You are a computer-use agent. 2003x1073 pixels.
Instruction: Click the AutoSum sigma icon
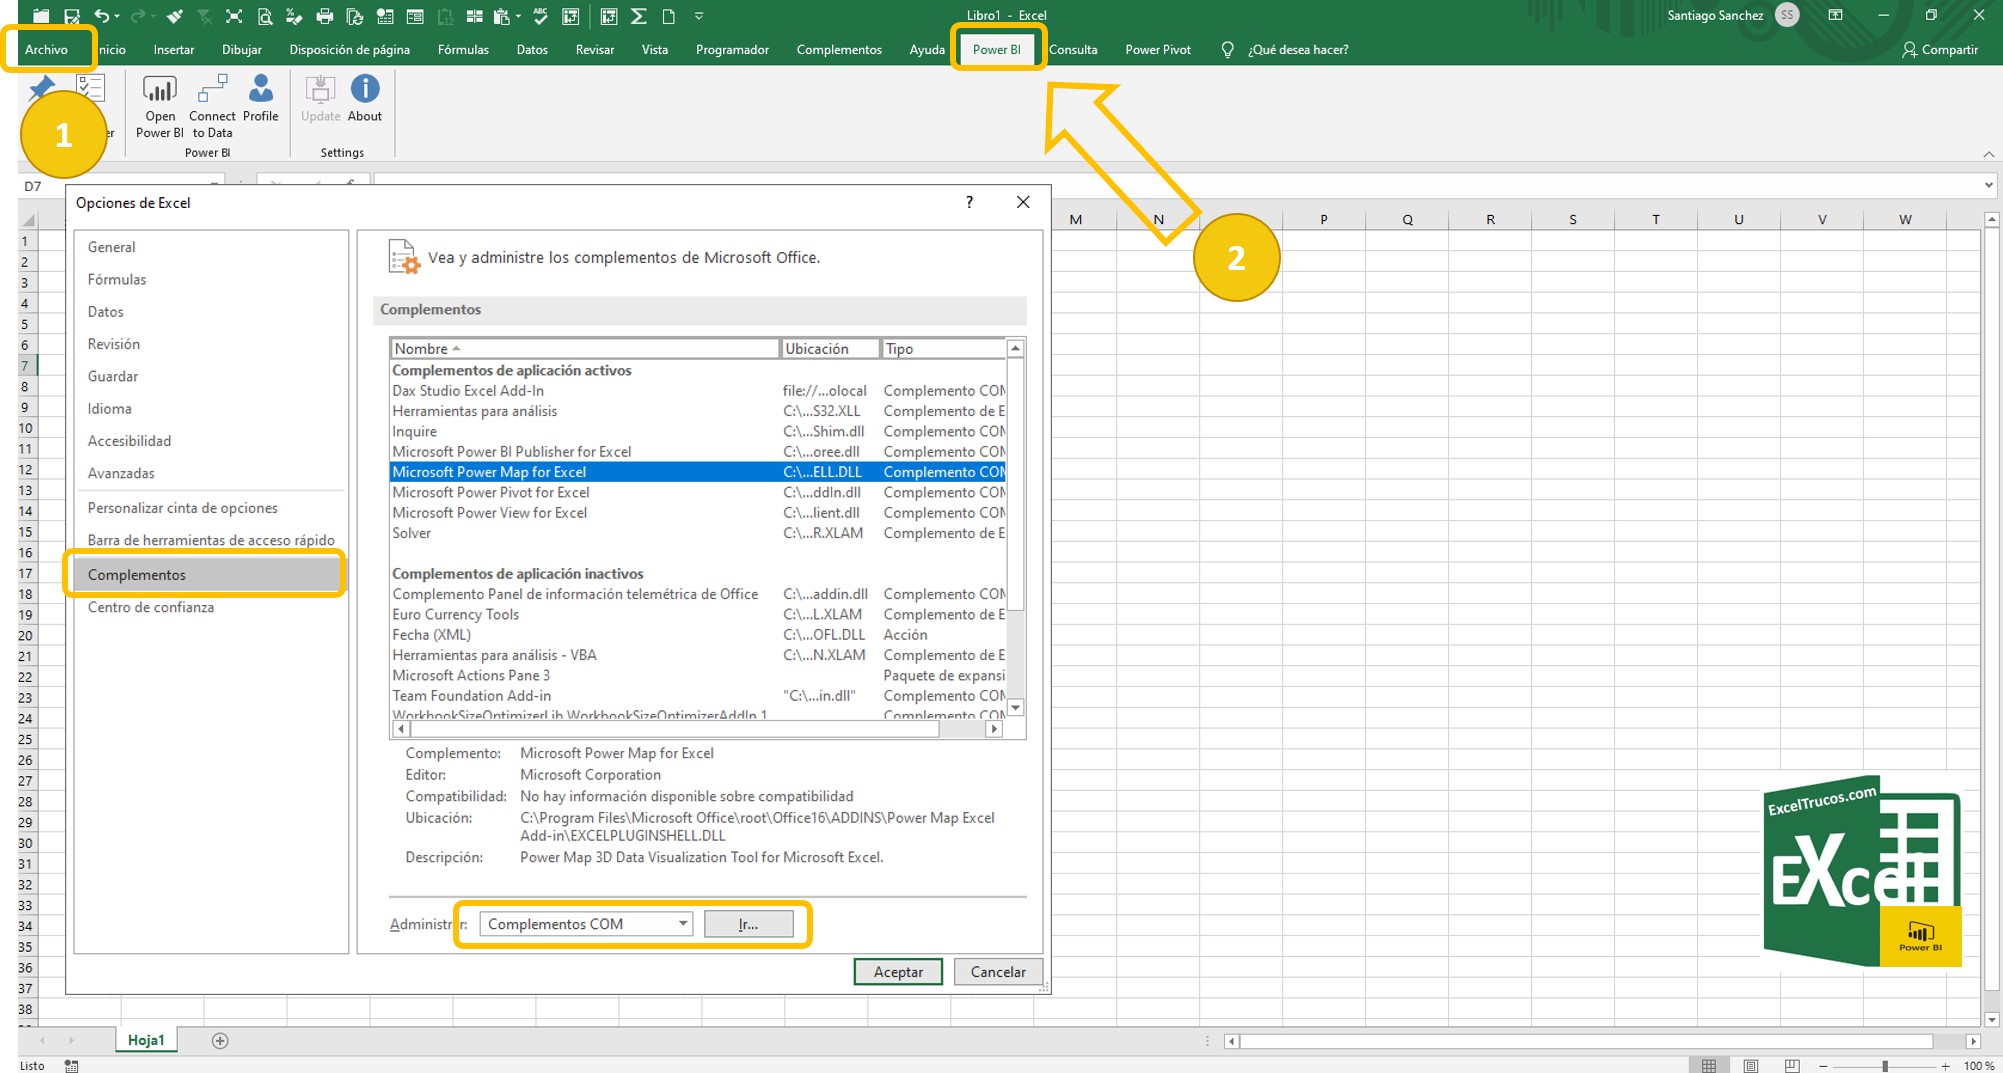coord(637,16)
